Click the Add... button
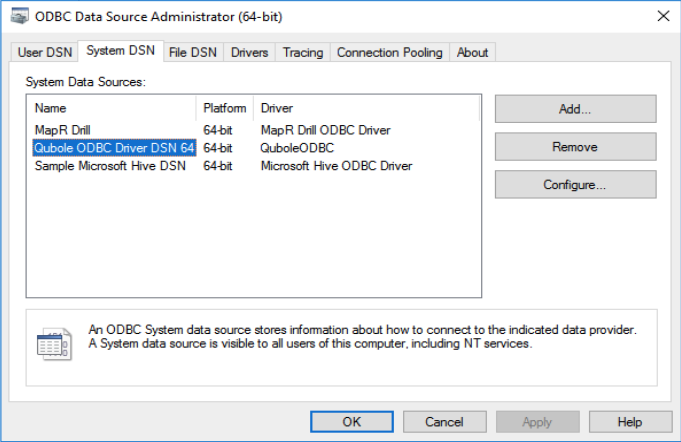This screenshot has width=681, height=442. pos(575,109)
